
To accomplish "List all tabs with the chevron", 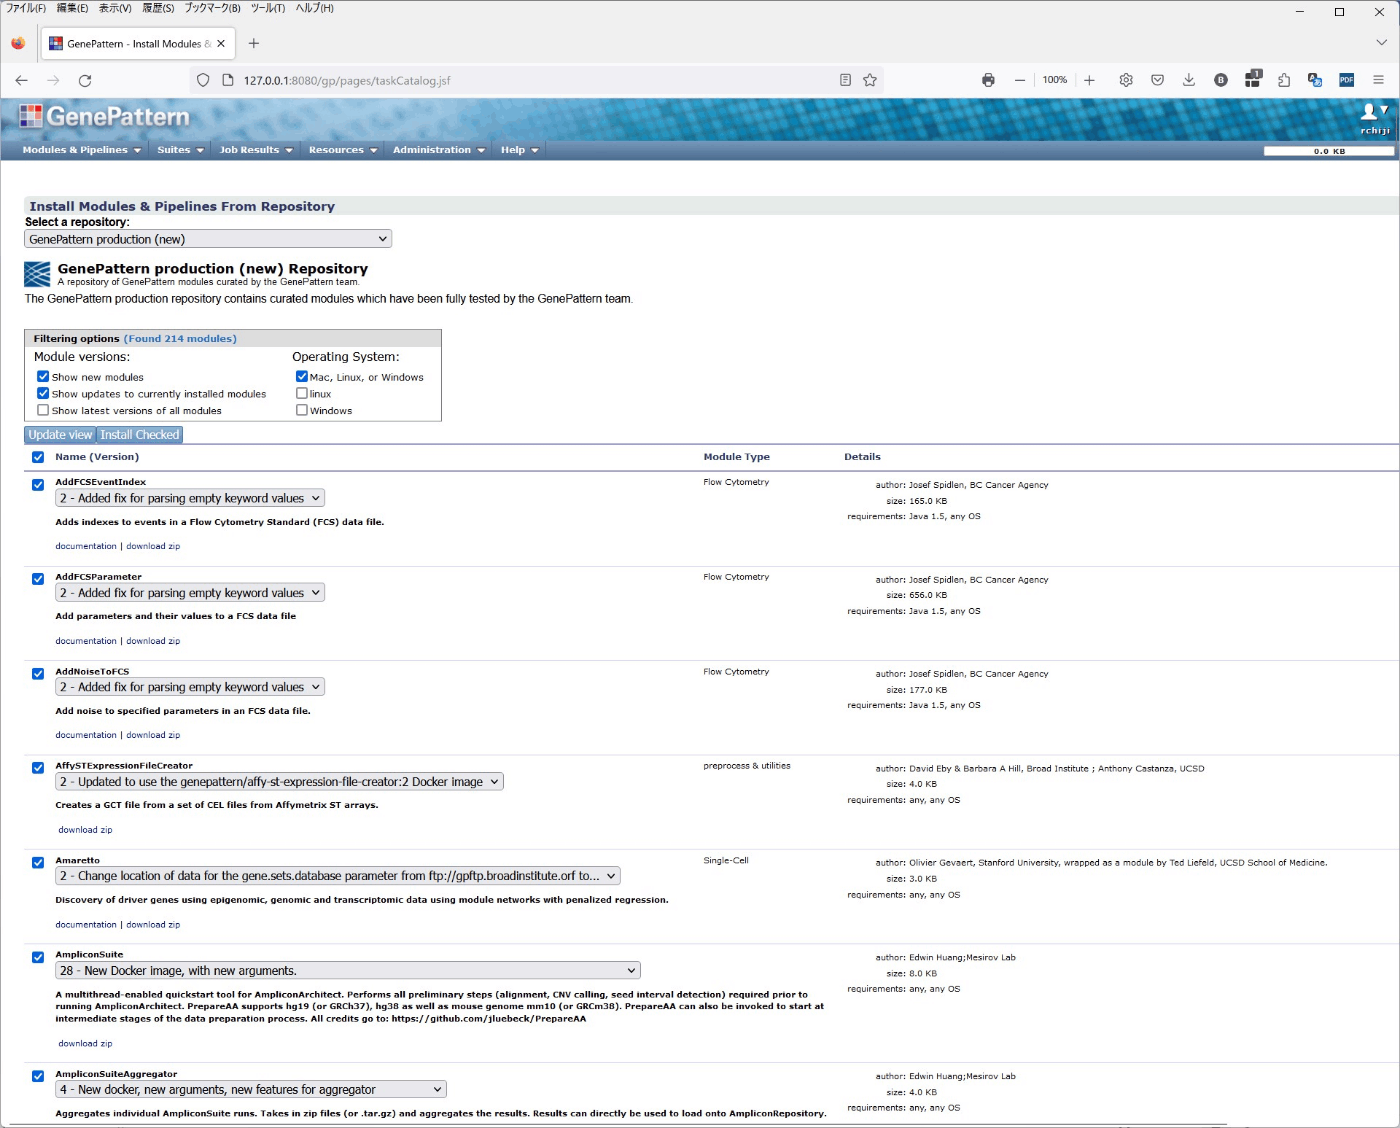I will tap(1381, 43).
